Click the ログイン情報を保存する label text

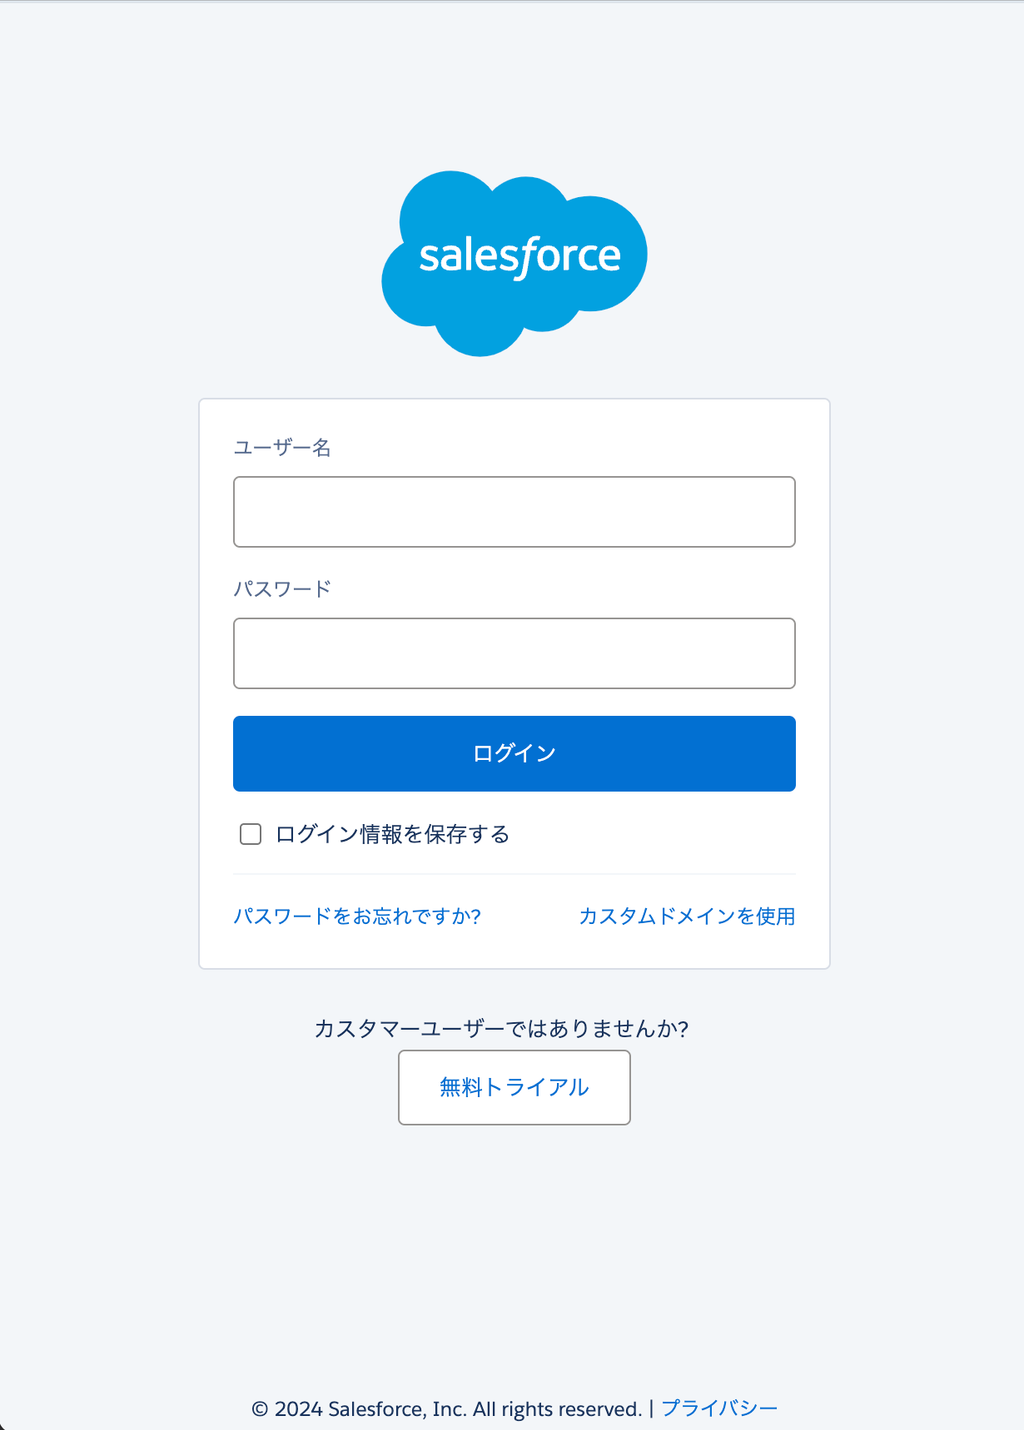tap(392, 834)
